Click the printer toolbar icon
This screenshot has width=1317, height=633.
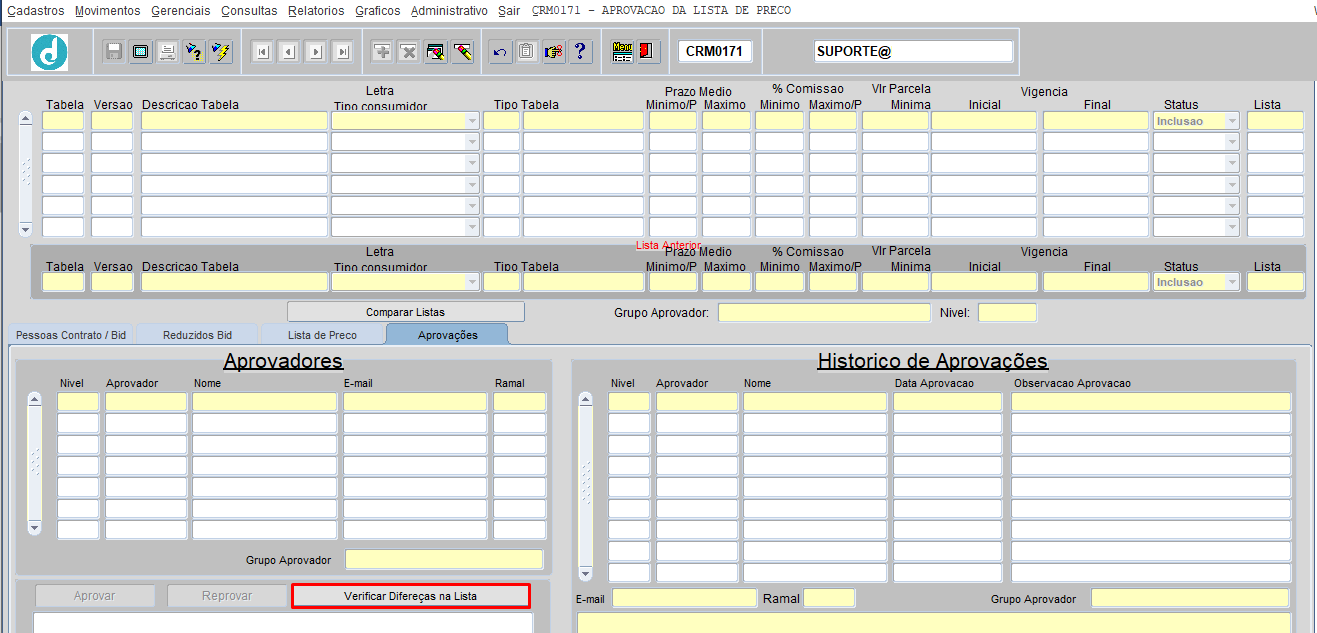click(x=168, y=52)
